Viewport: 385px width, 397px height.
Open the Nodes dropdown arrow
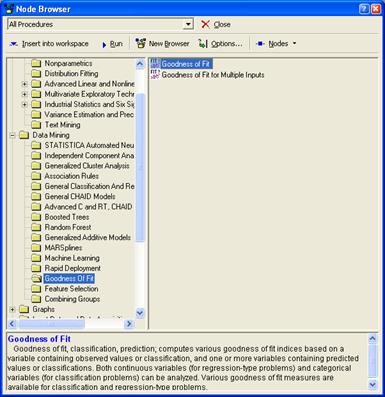point(294,44)
